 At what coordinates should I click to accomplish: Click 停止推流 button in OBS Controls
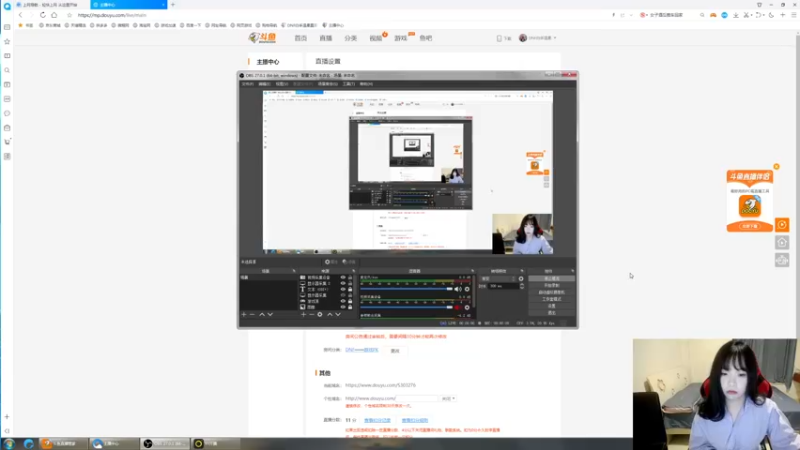552,279
